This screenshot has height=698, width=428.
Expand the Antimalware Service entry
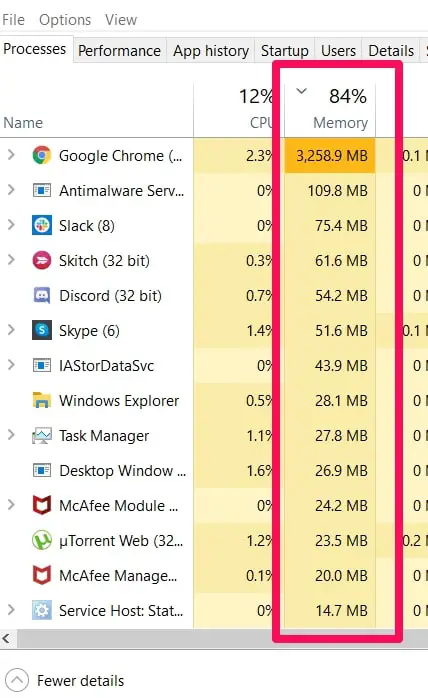(x=12, y=190)
